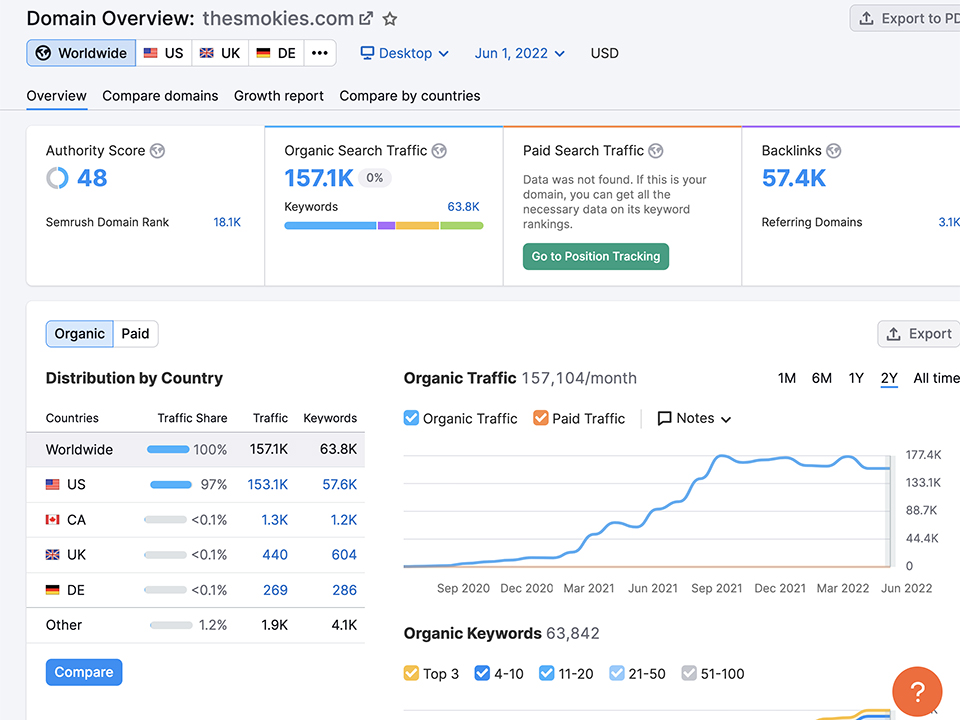Screen dimensions: 960x720
Task: Open thesmokies.com external link icon
Action: click(x=366, y=18)
